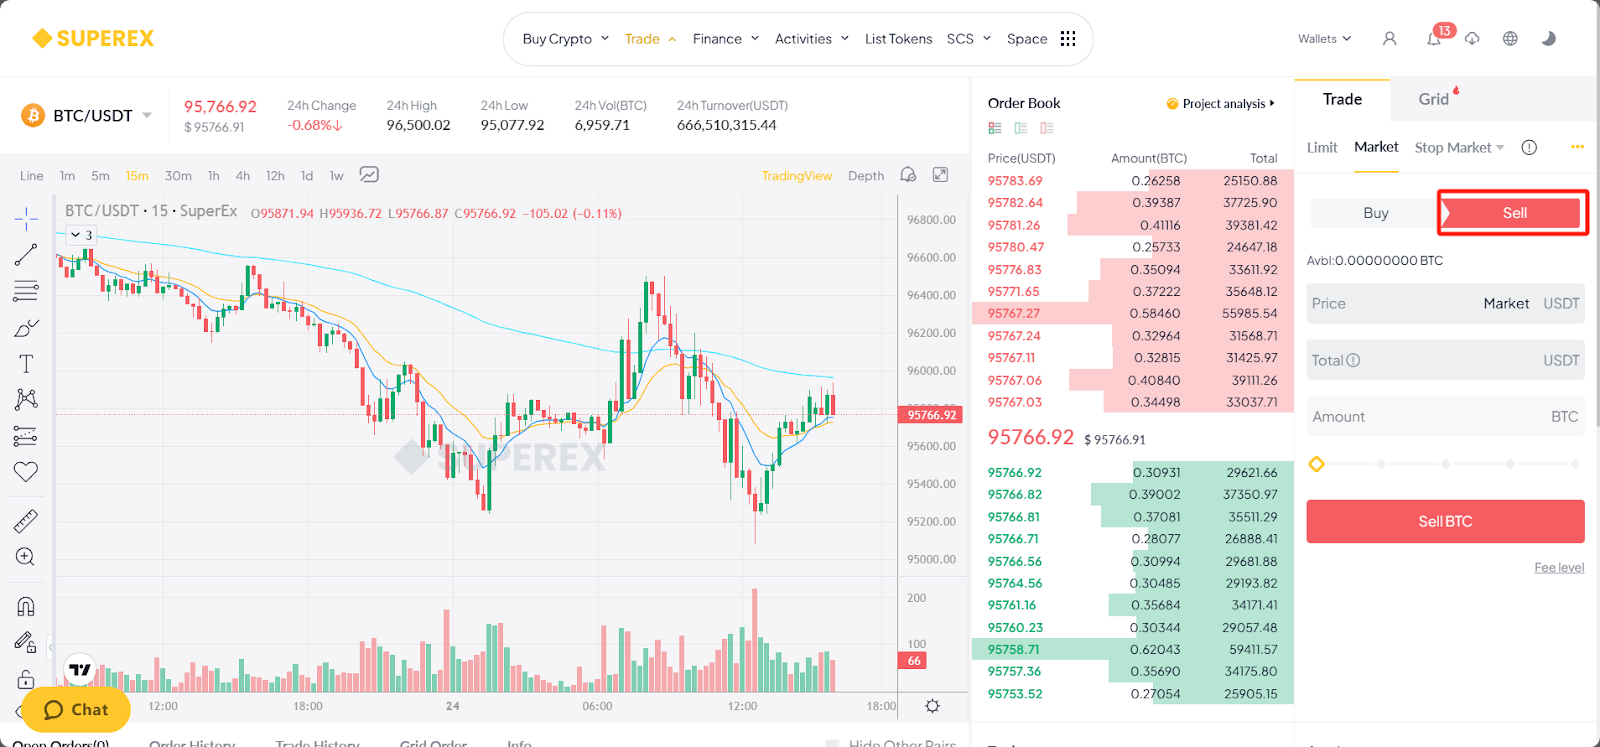Switch chart to the 4h interval

pos(243,176)
